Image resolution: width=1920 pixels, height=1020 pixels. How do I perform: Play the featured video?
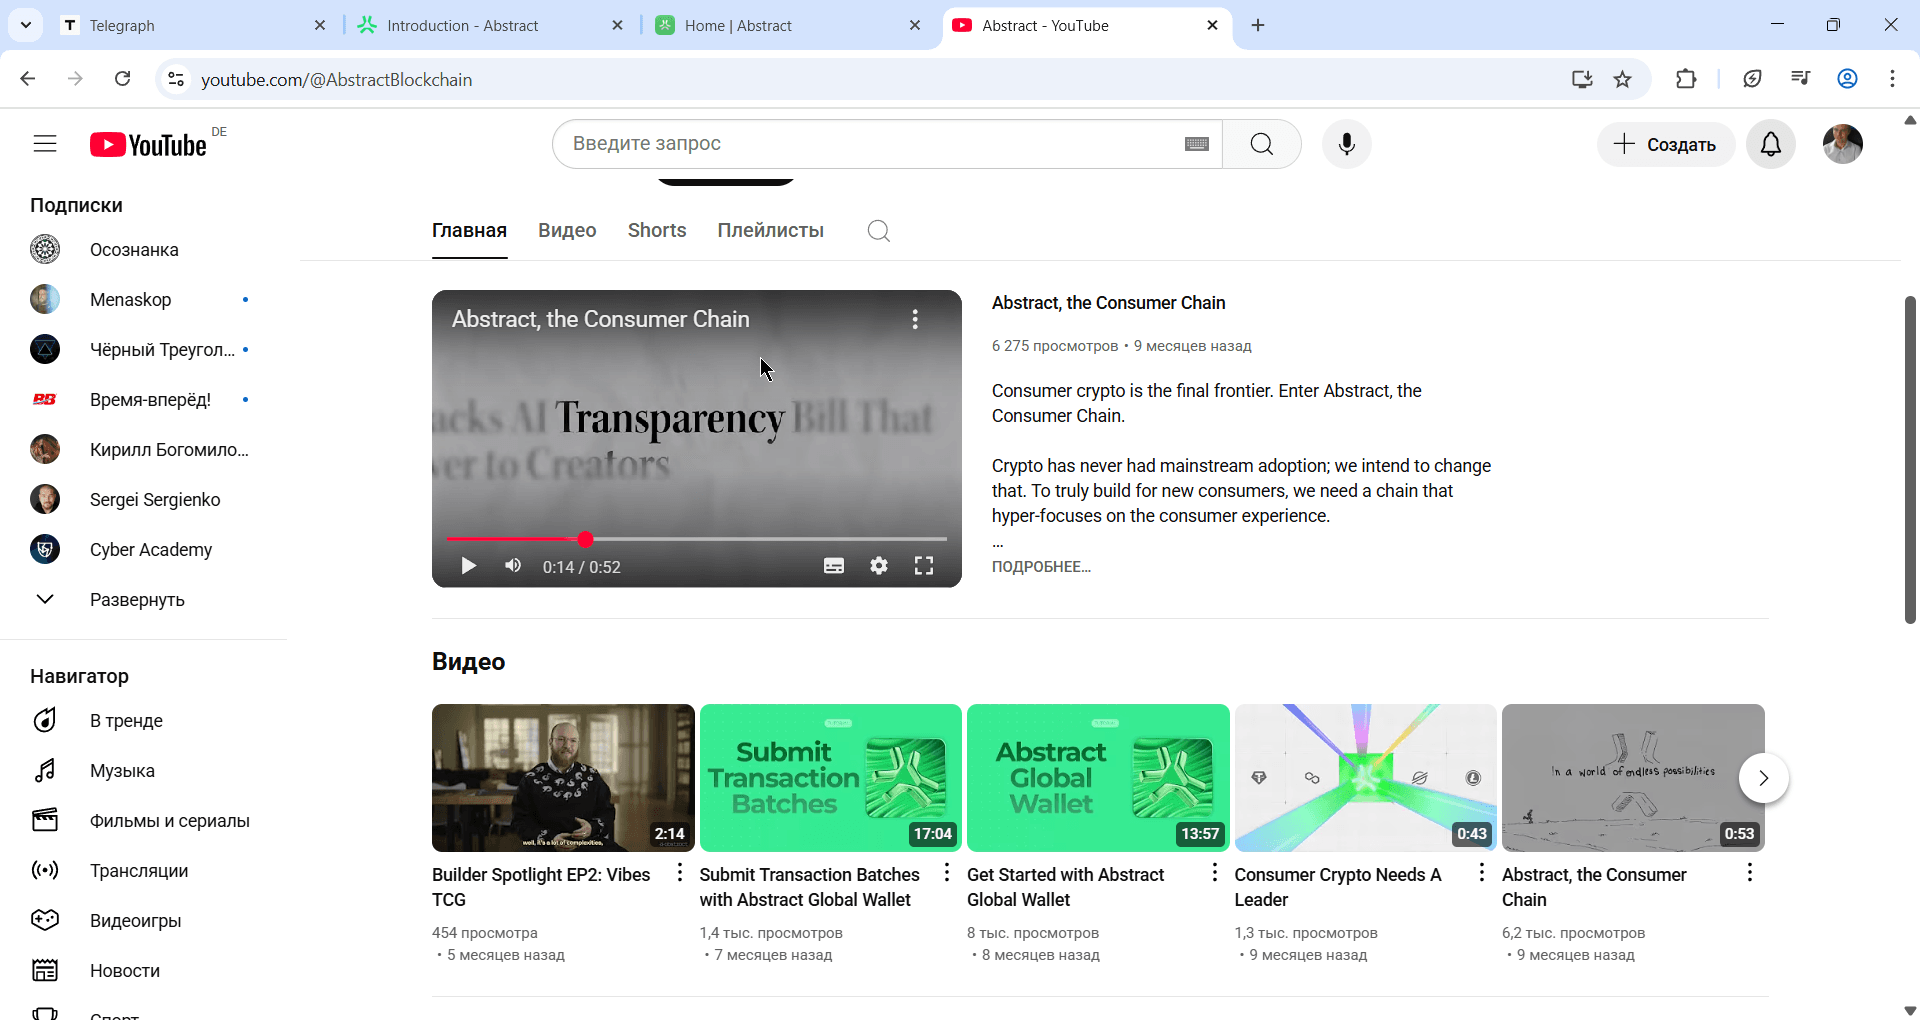point(468,566)
